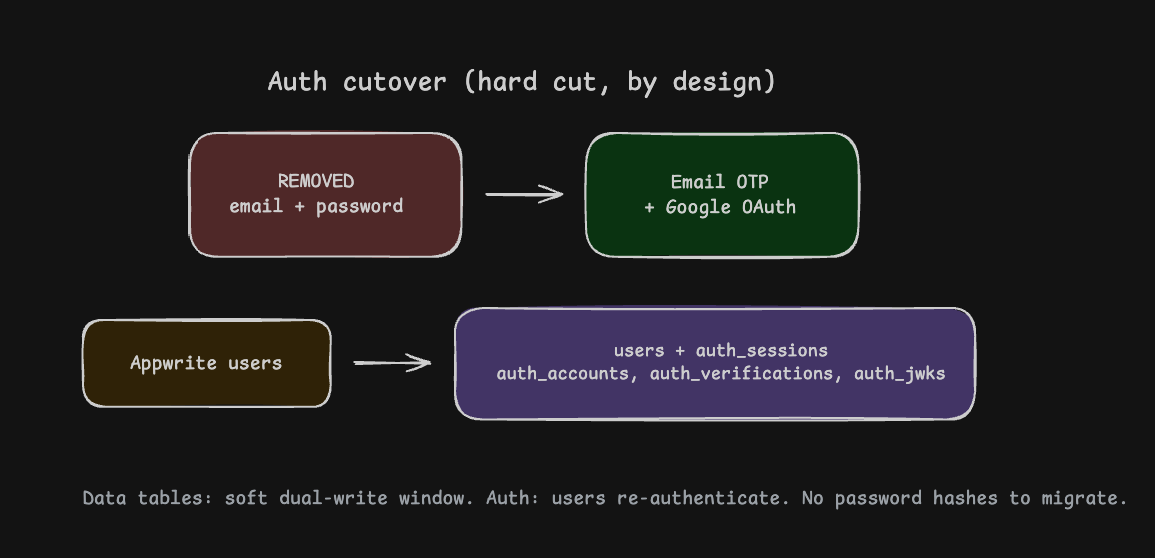Select the arrow from Appwrite users box

point(393,362)
